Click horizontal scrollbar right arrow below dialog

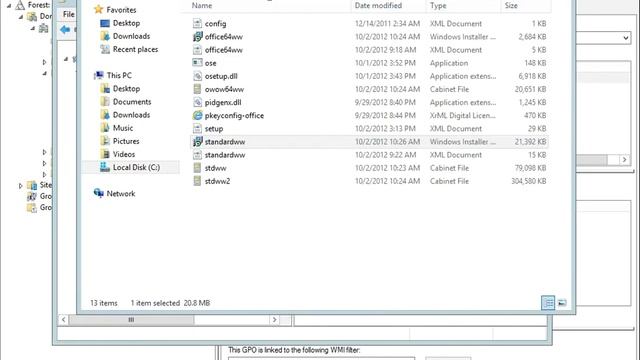pyautogui.click(x=275, y=320)
